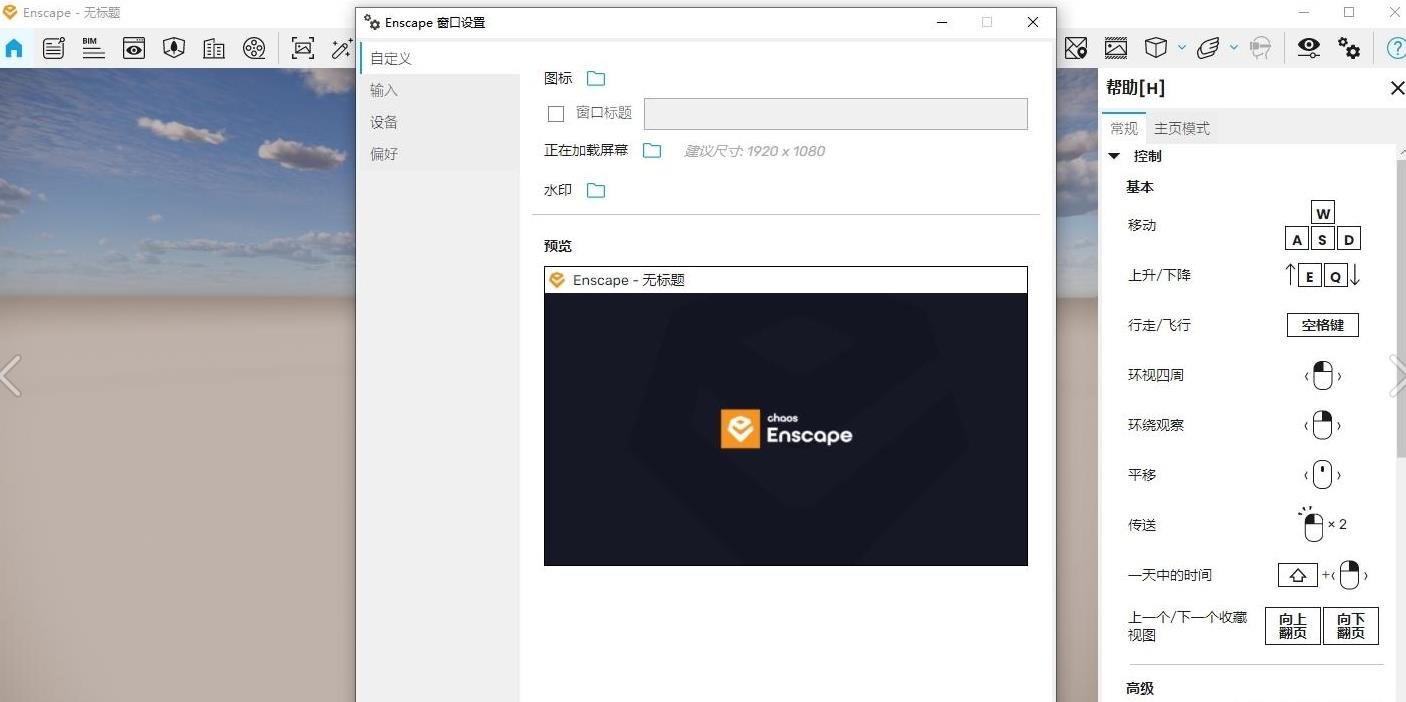The width and height of the screenshot is (1406, 702).
Task: Click the 空格键 key button
Action: pos(1322,325)
